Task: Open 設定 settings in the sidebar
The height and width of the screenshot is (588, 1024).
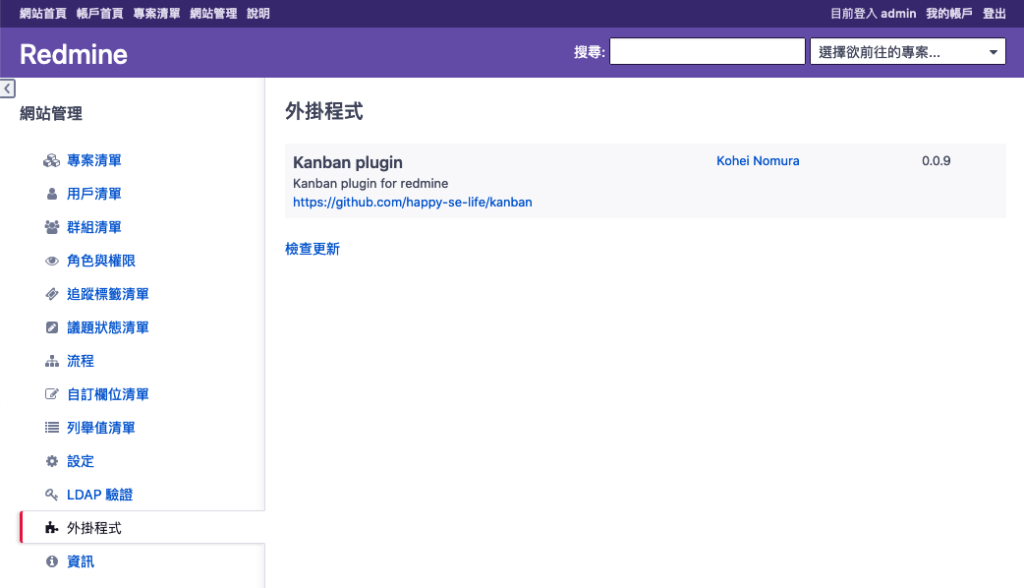Action: 80,461
